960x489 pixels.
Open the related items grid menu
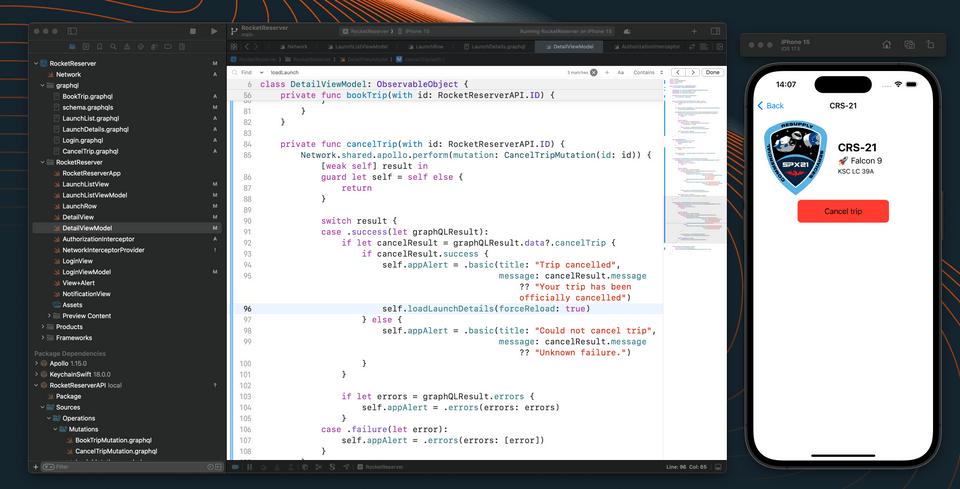coord(234,47)
